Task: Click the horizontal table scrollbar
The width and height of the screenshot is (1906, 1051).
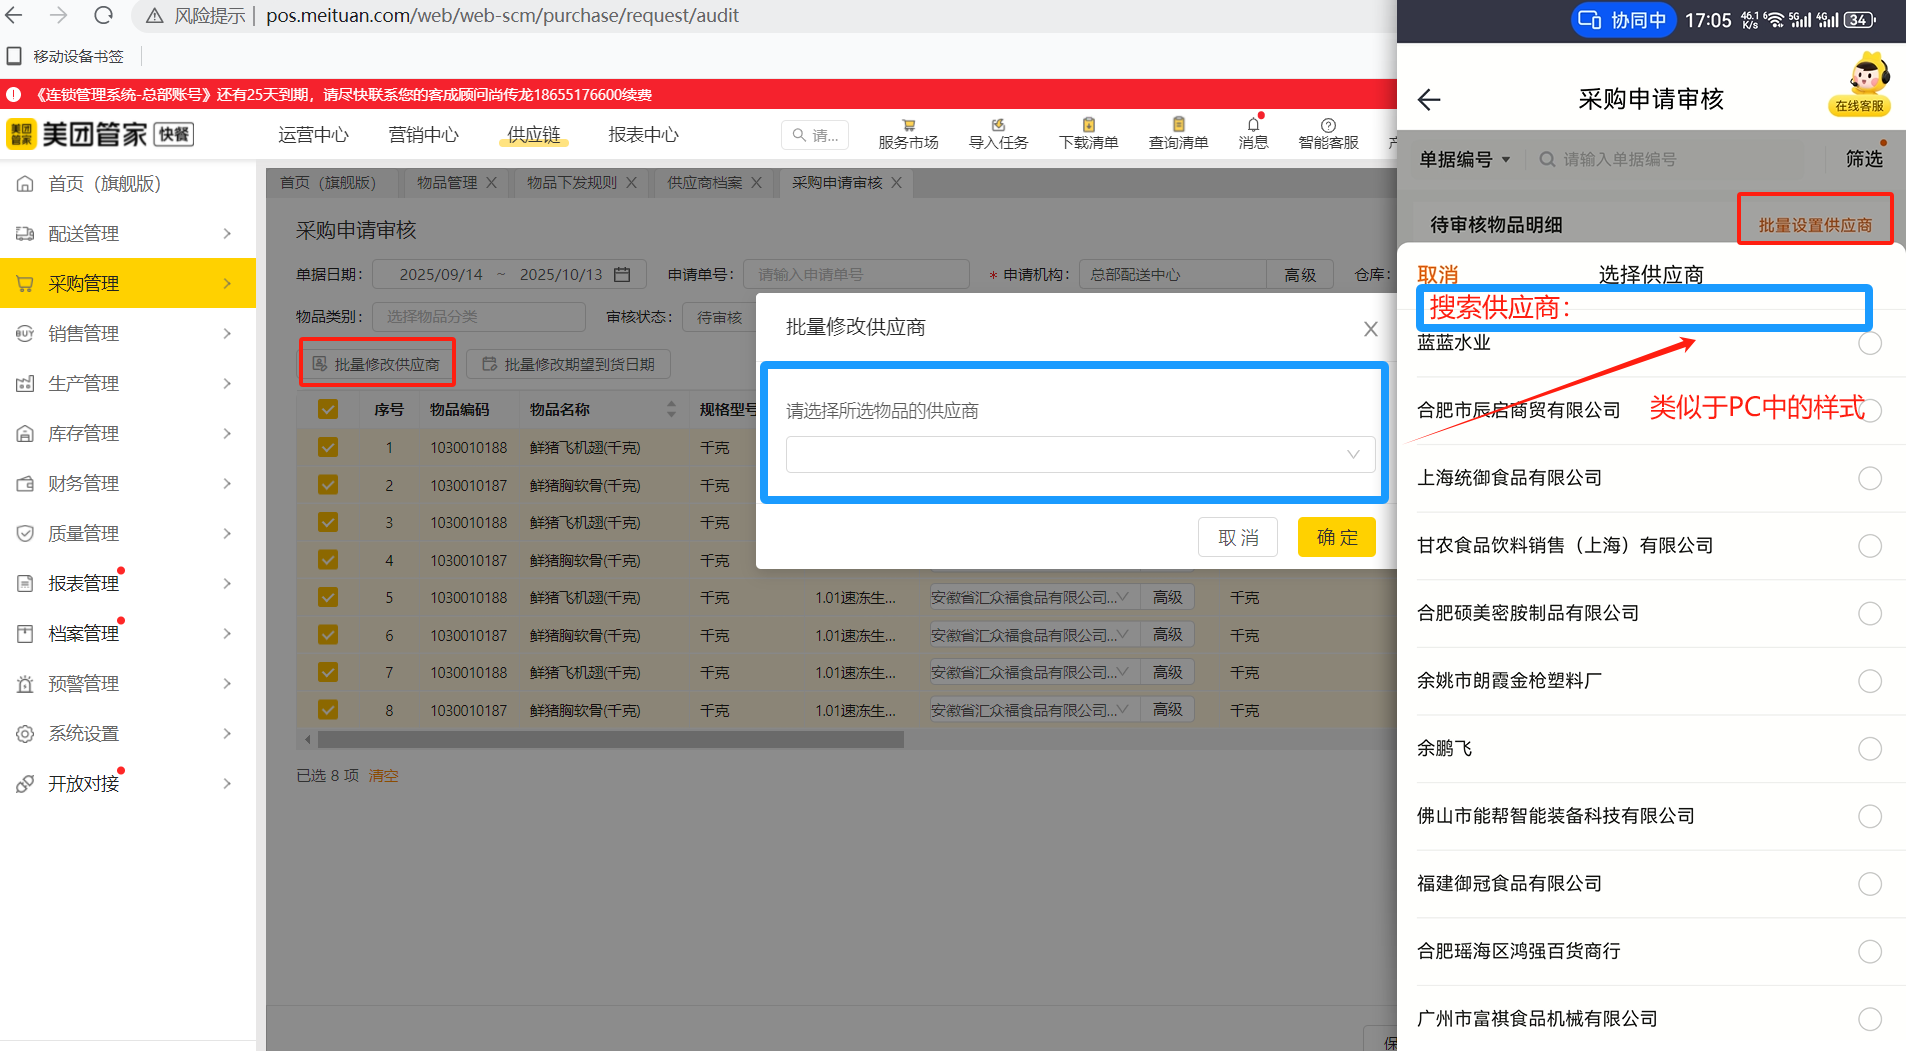Action: coord(610,740)
